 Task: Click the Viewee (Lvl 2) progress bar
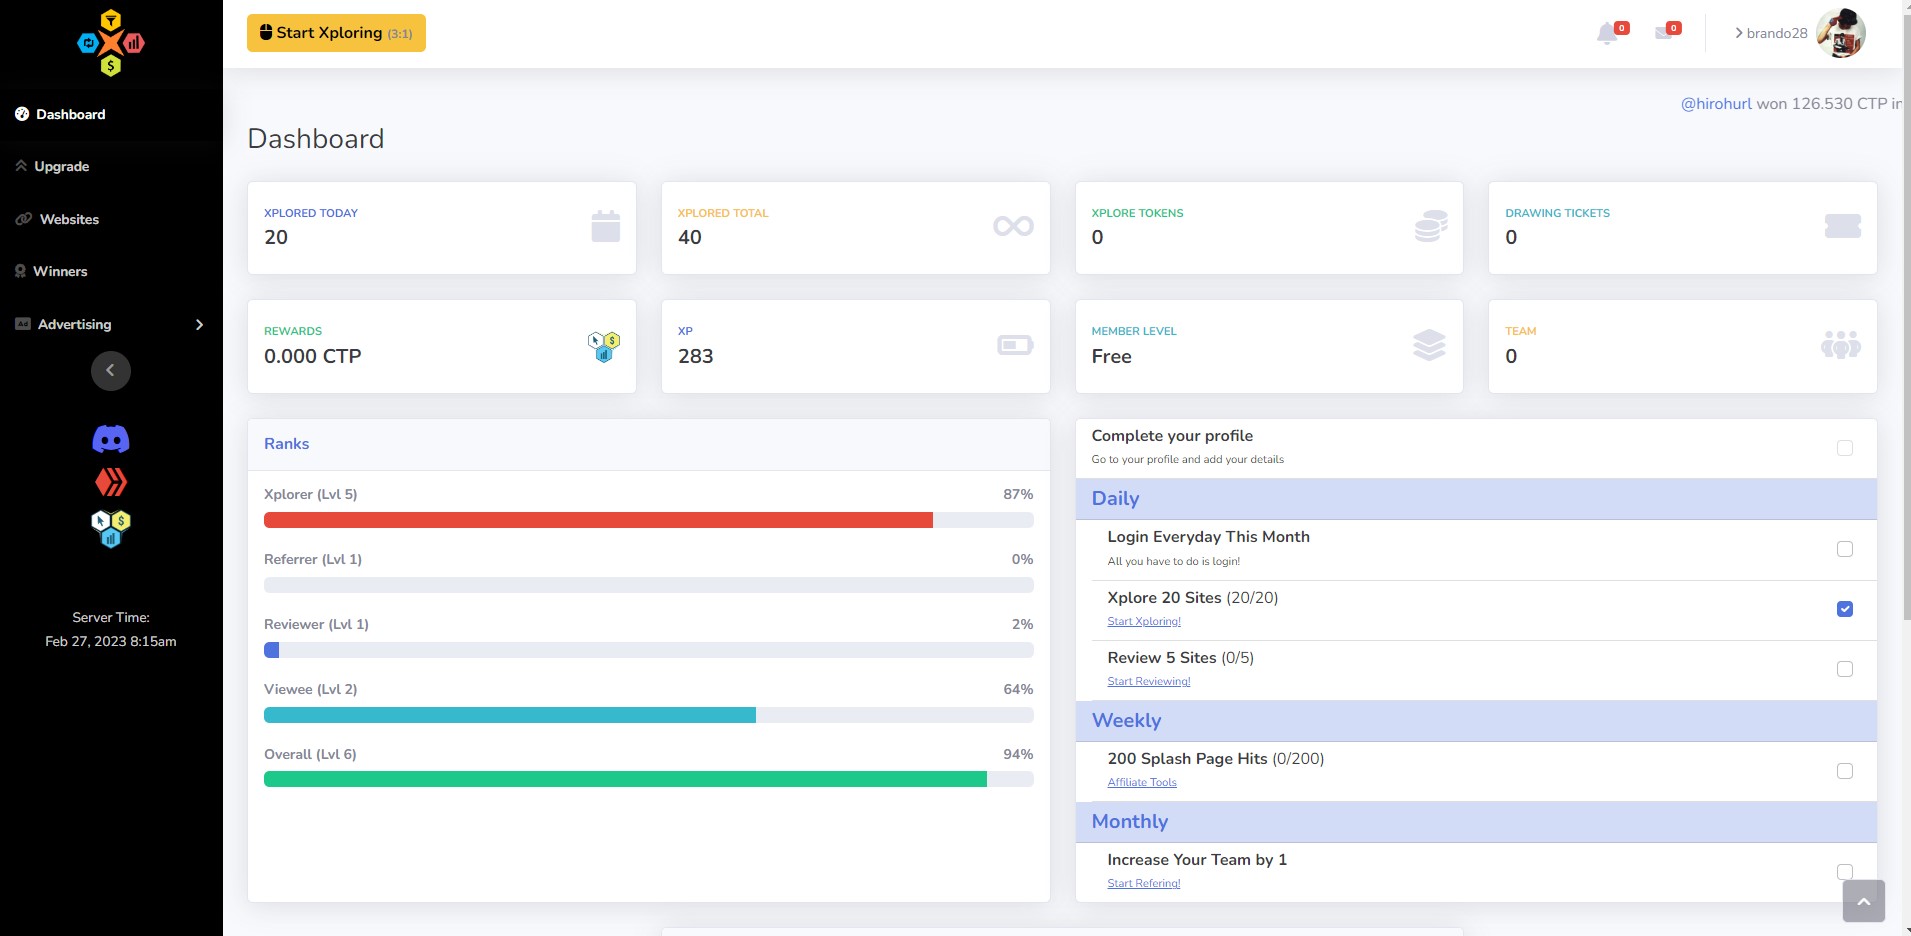pyautogui.click(x=649, y=715)
